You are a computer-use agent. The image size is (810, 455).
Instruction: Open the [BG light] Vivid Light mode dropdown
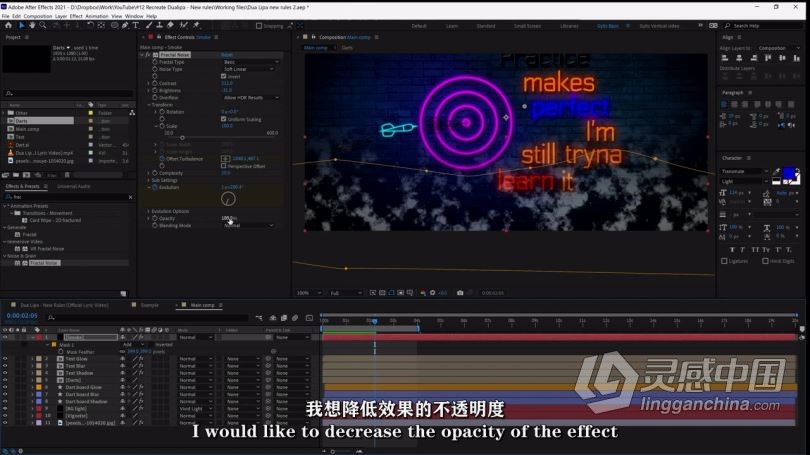[195, 409]
